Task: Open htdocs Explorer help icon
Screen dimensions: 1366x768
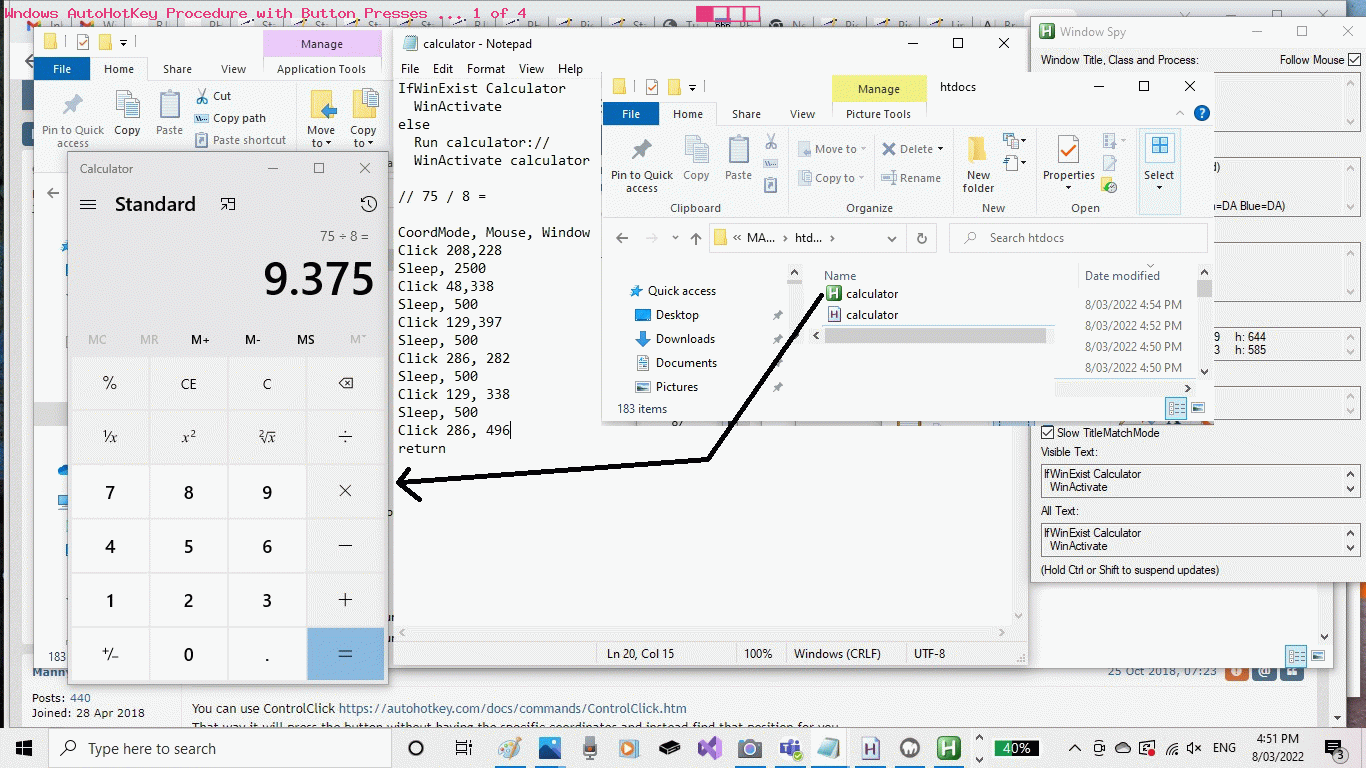Action: click(x=1202, y=114)
